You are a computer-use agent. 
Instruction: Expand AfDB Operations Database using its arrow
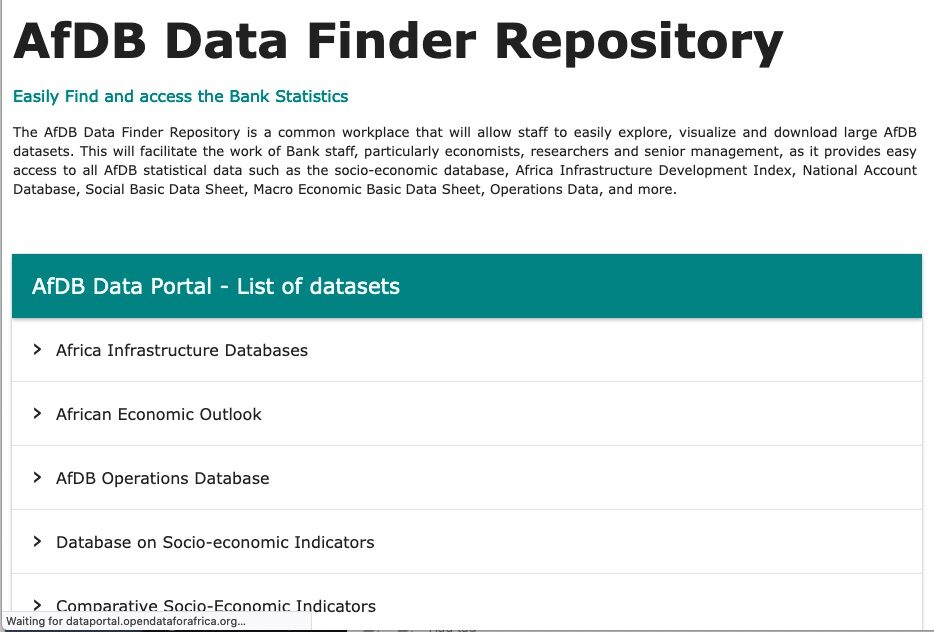pyautogui.click(x=37, y=478)
